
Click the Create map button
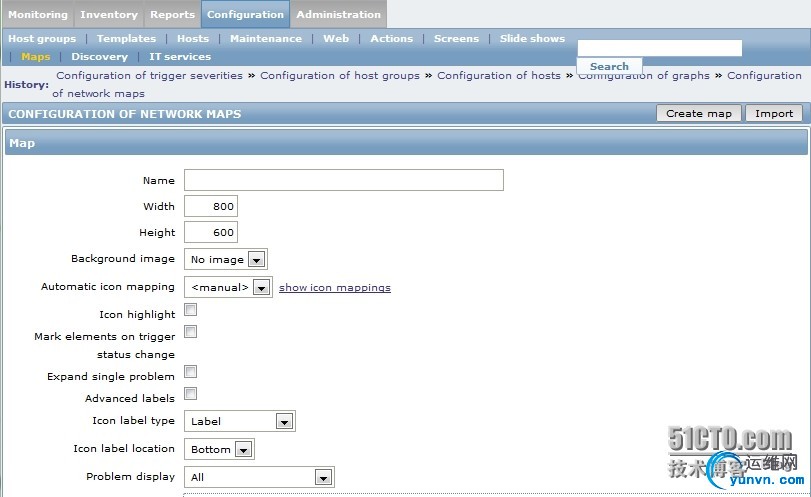click(x=699, y=113)
